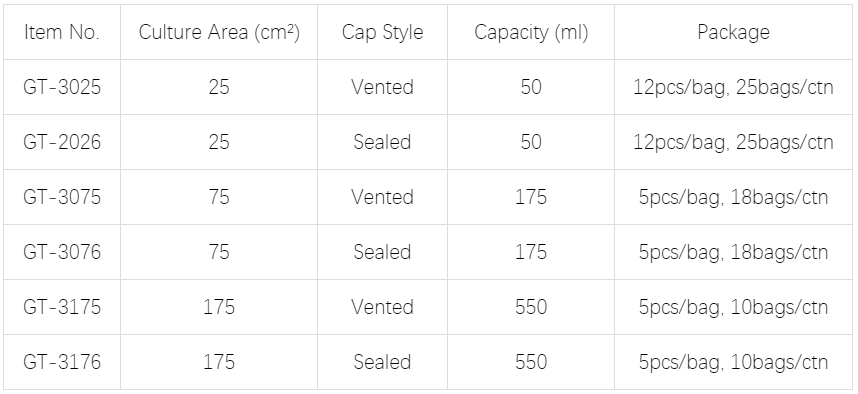Image resolution: width=858 pixels, height=394 pixels.
Task: Select Vented cap style for GT-3025
Action: click(x=382, y=88)
